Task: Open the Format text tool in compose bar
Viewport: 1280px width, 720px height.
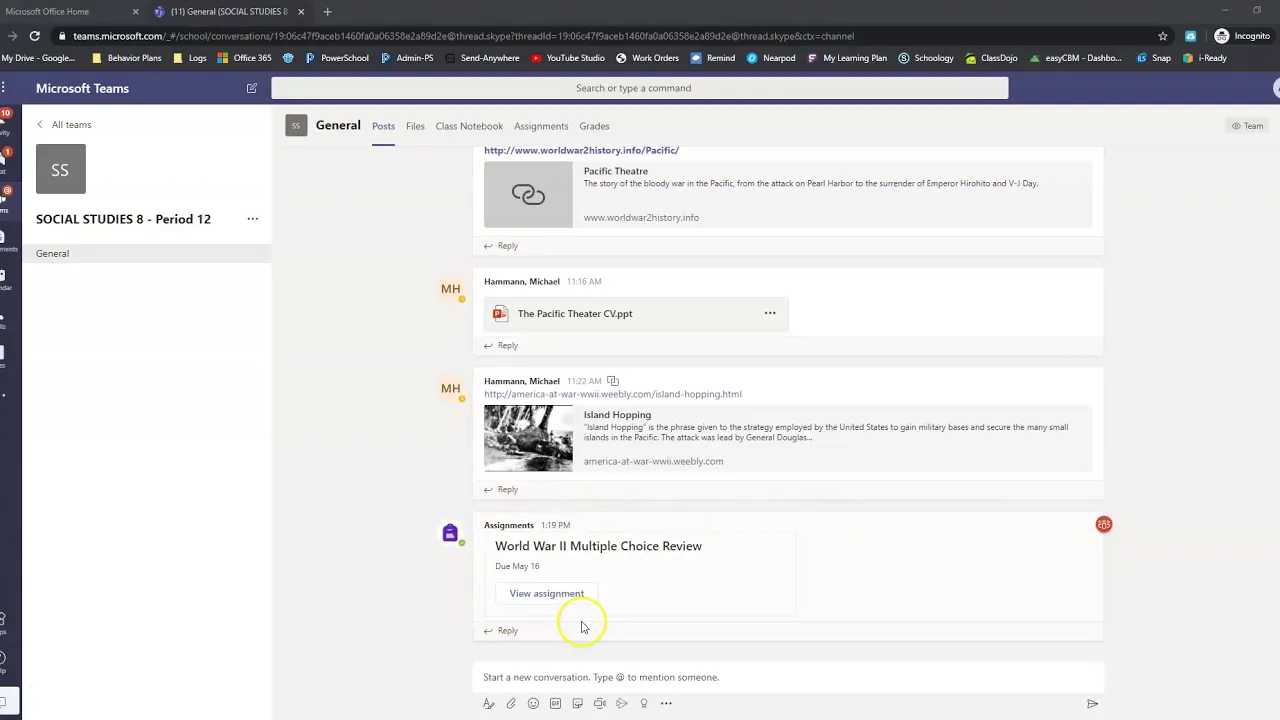Action: (489, 703)
